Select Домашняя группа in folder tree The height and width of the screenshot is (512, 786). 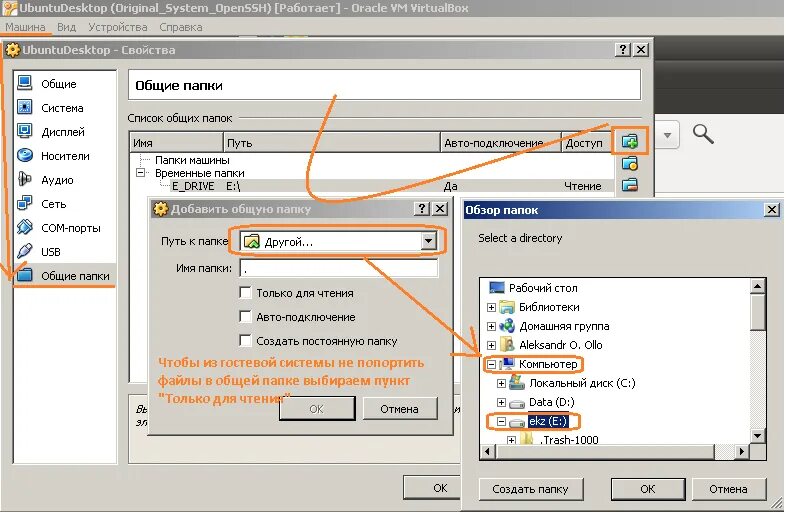564,326
